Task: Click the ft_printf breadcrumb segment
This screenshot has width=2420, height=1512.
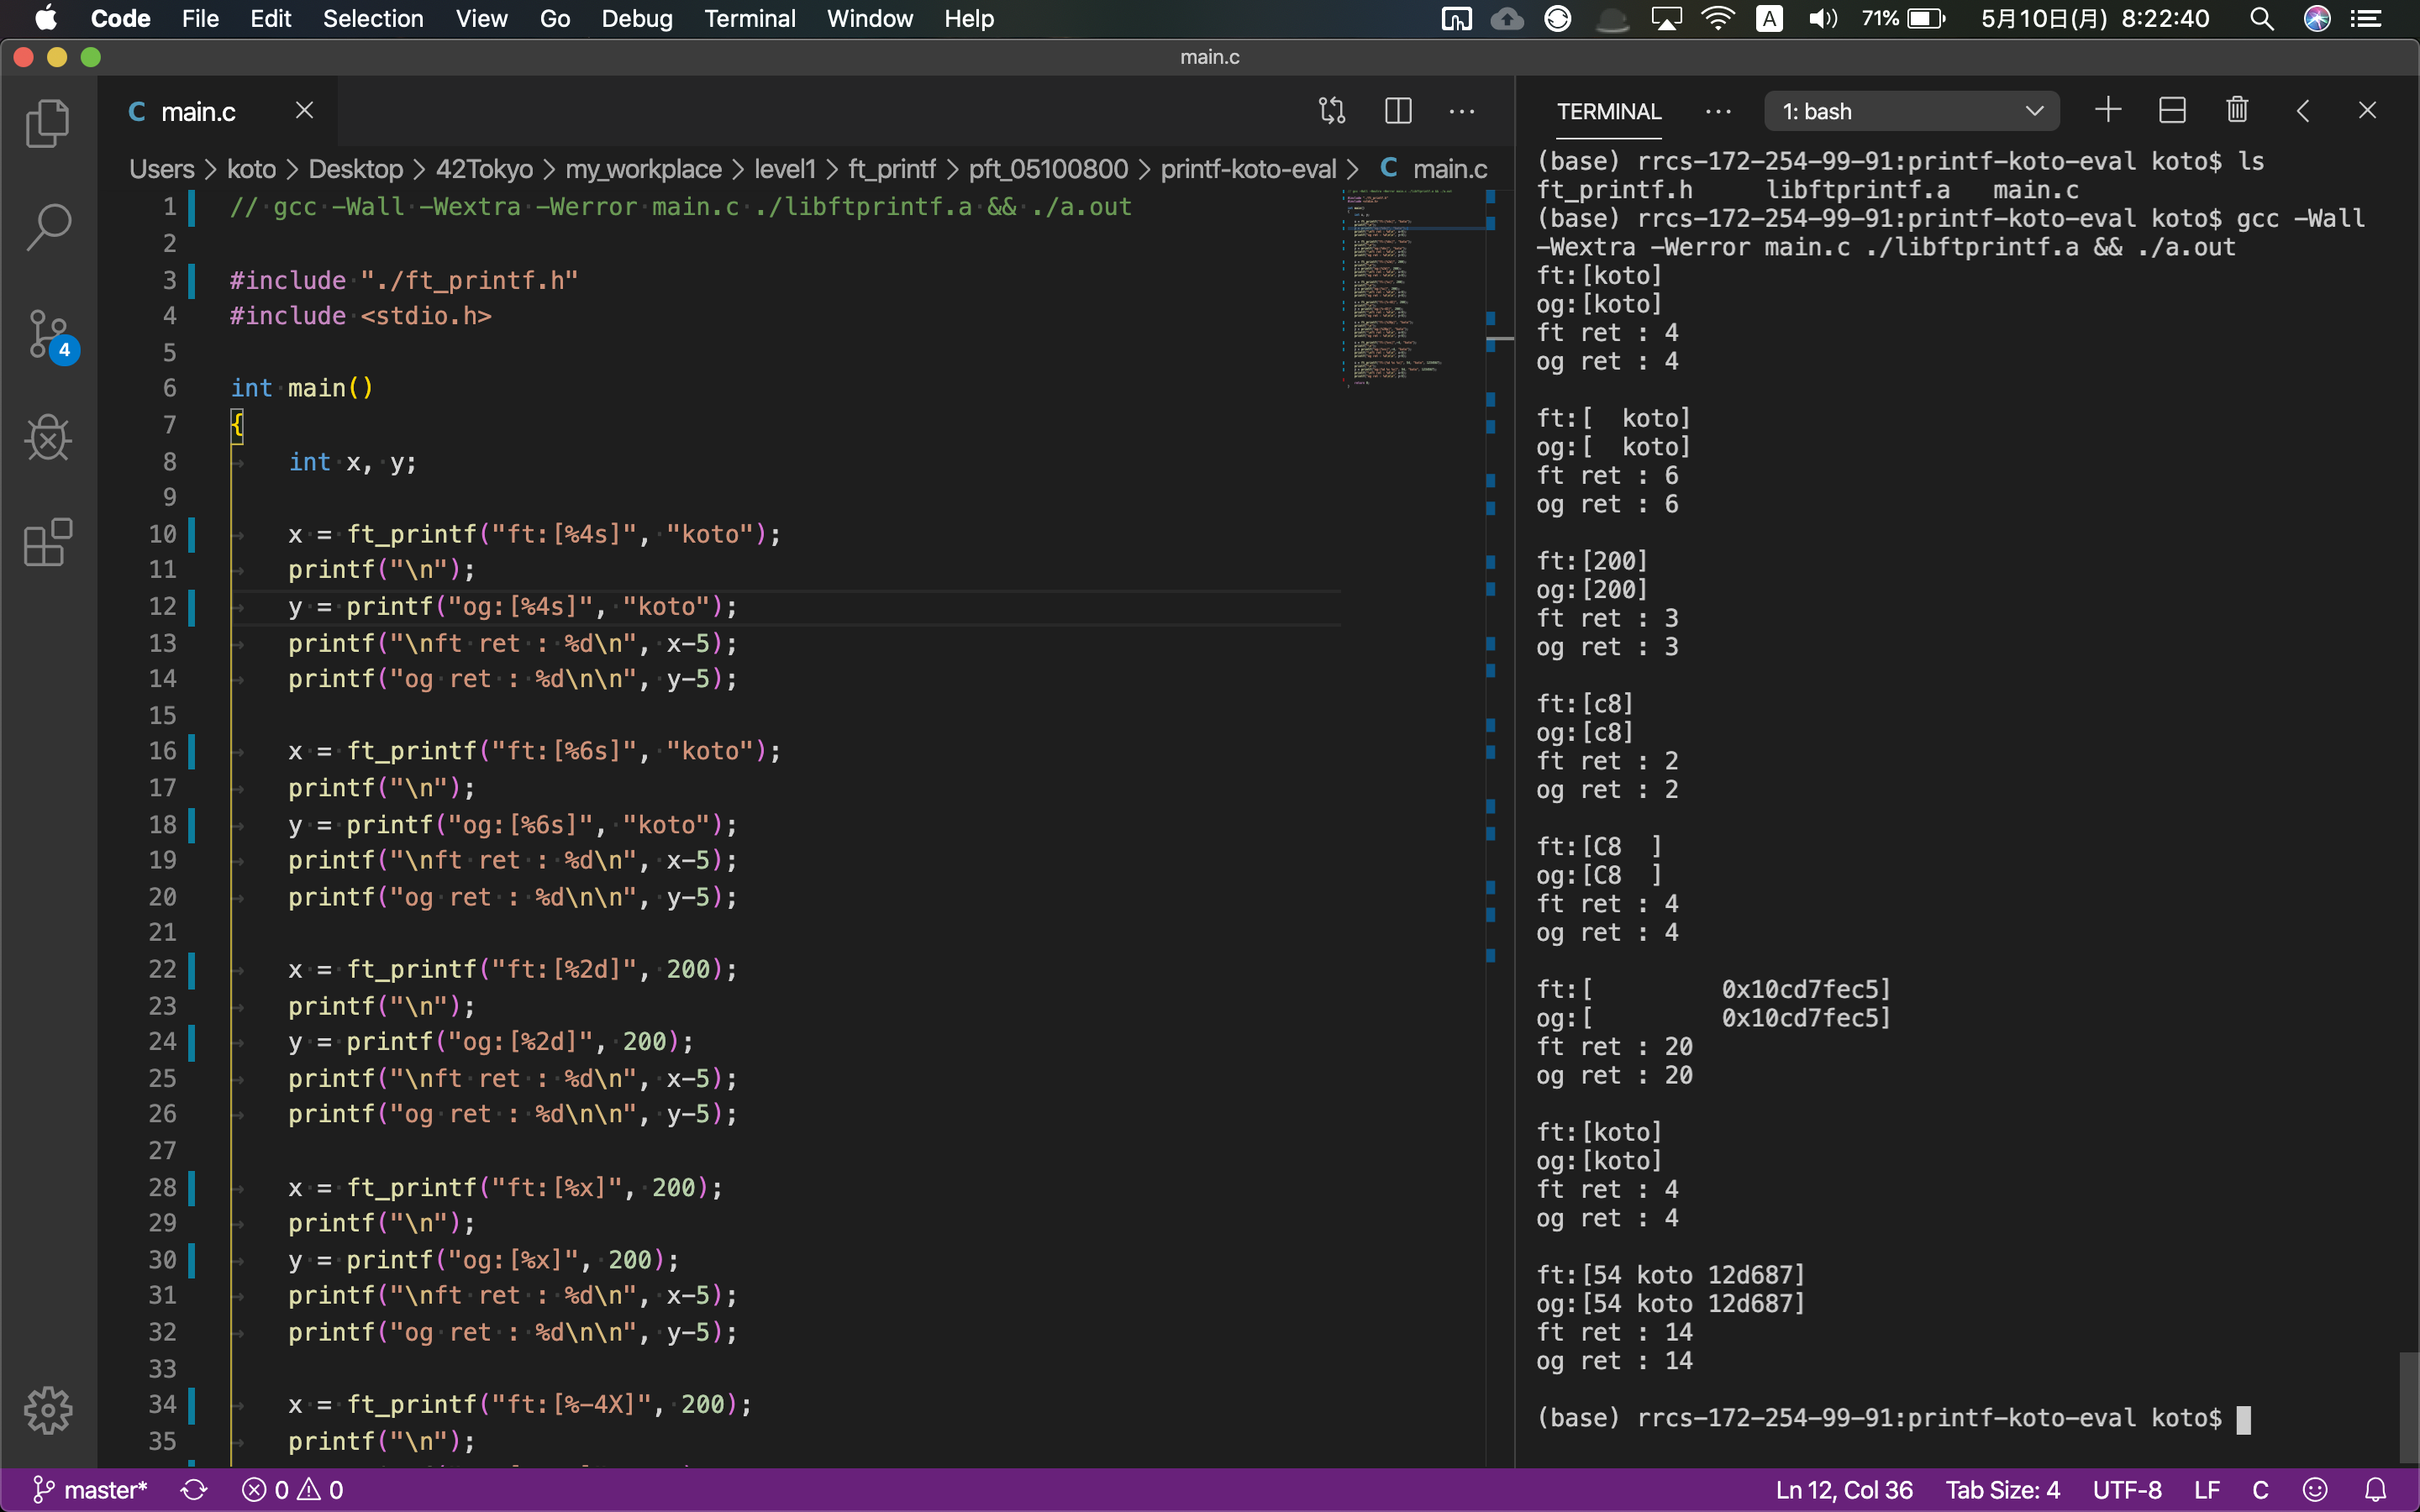Action: (x=892, y=169)
